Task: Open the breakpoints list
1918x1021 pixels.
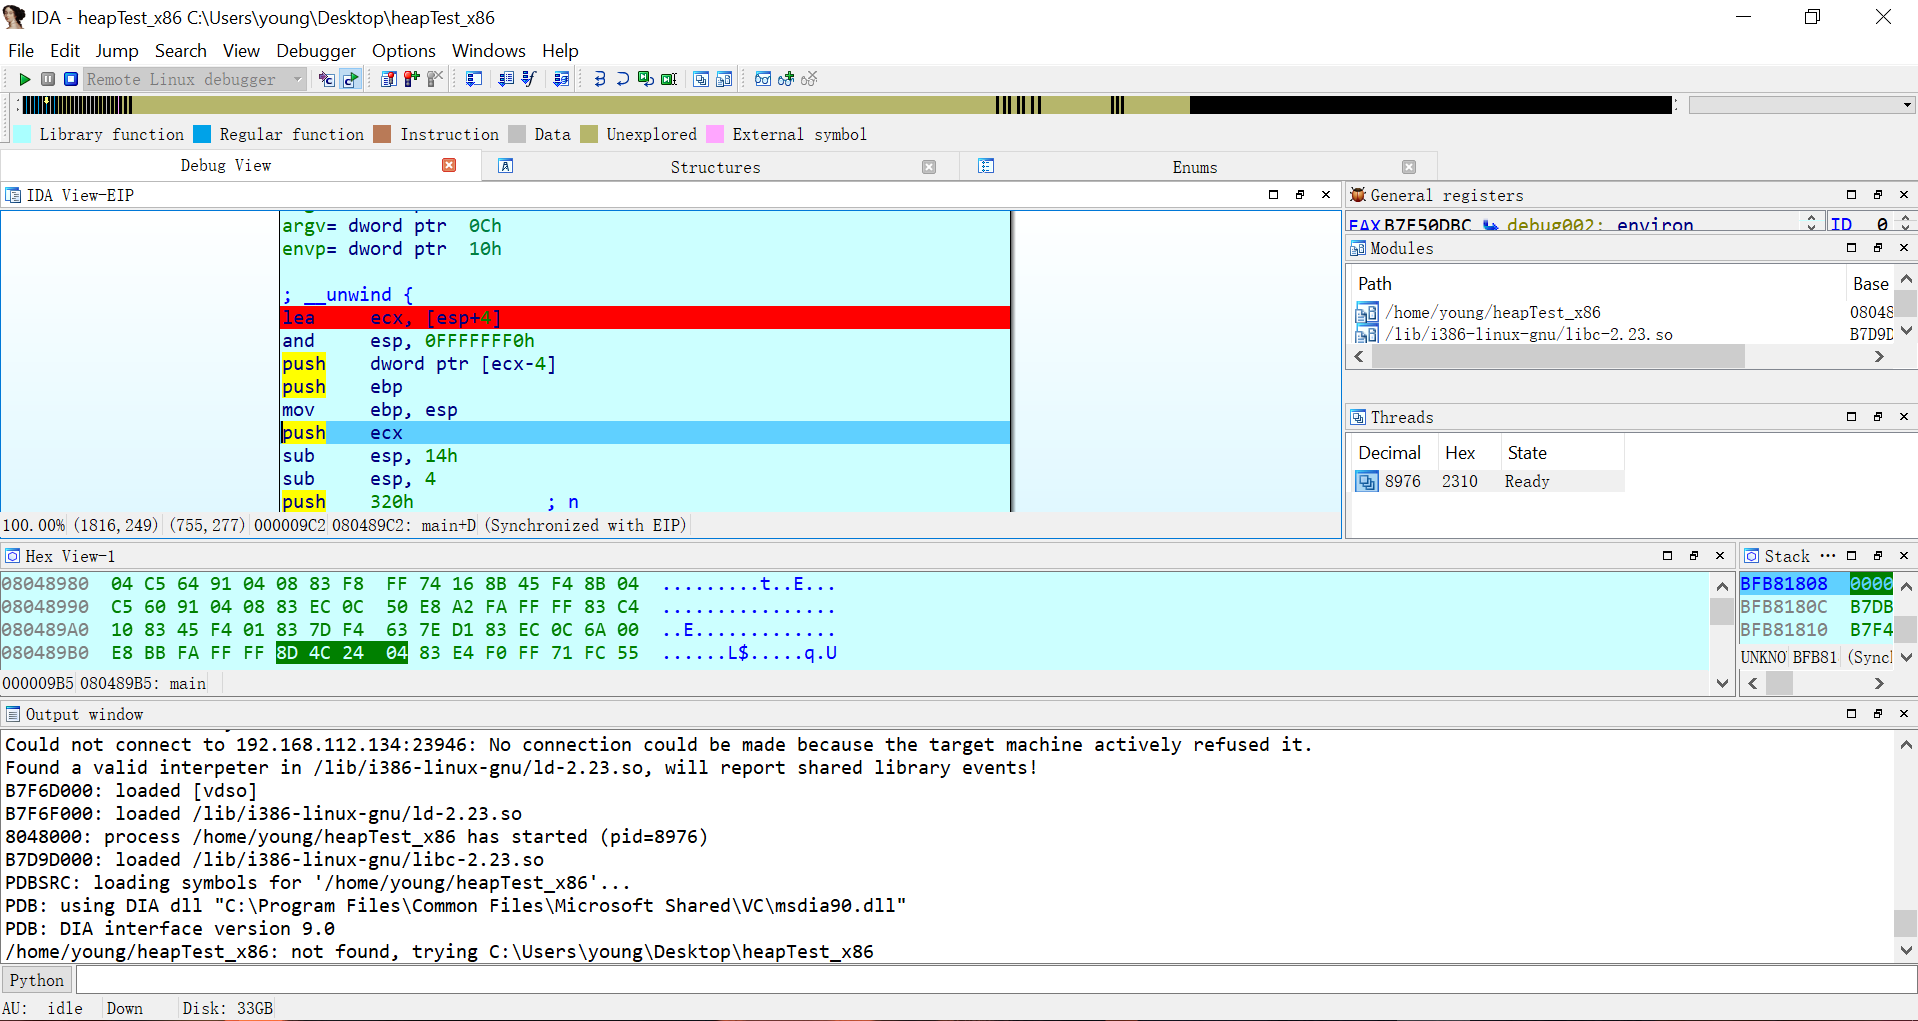Action: click(389, 79)
